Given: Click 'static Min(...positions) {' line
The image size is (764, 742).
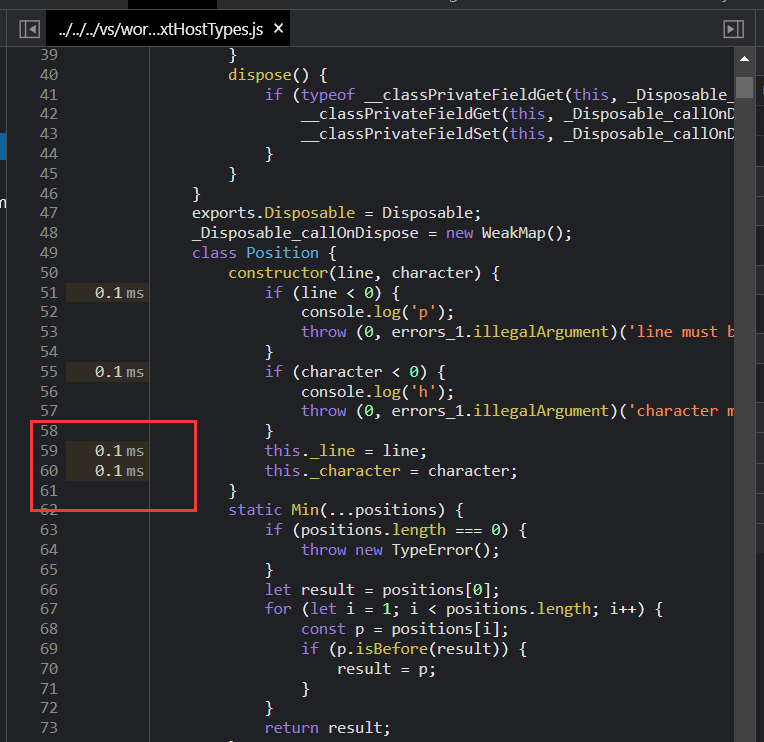Looking at the screenshot, I should pos(345,510).
